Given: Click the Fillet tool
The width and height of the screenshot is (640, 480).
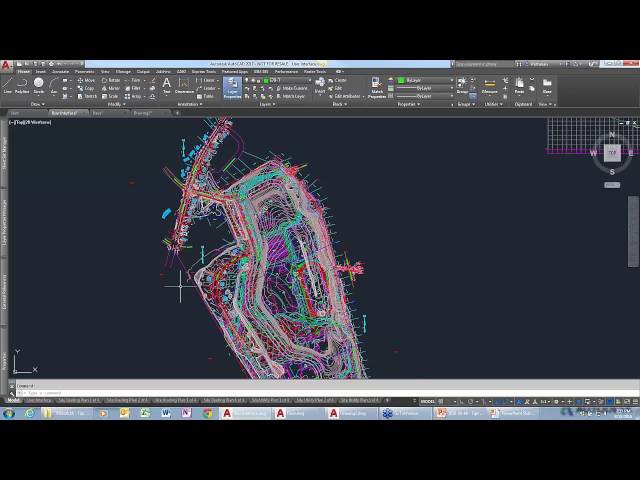Looking at the screenshot, I should click(133, 88).
